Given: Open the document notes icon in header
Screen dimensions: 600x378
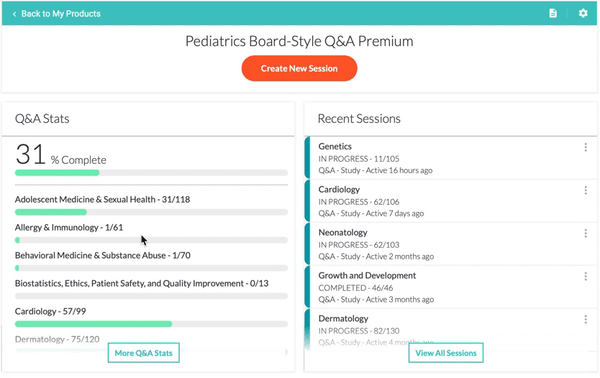Looking at the screenshot, I should click(x=553, y=13).
